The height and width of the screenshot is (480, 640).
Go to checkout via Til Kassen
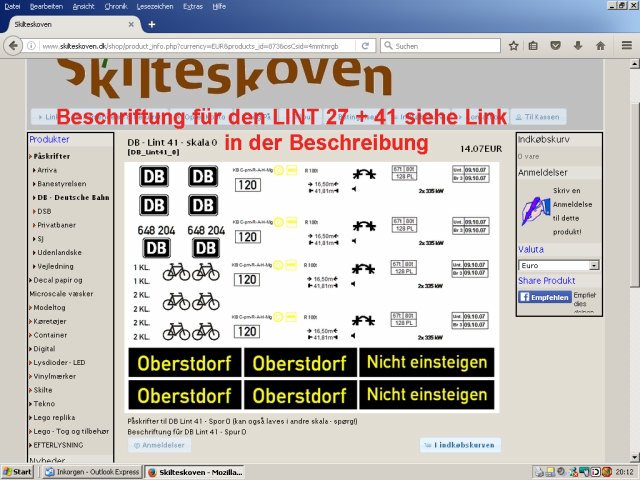pos(538,117)
